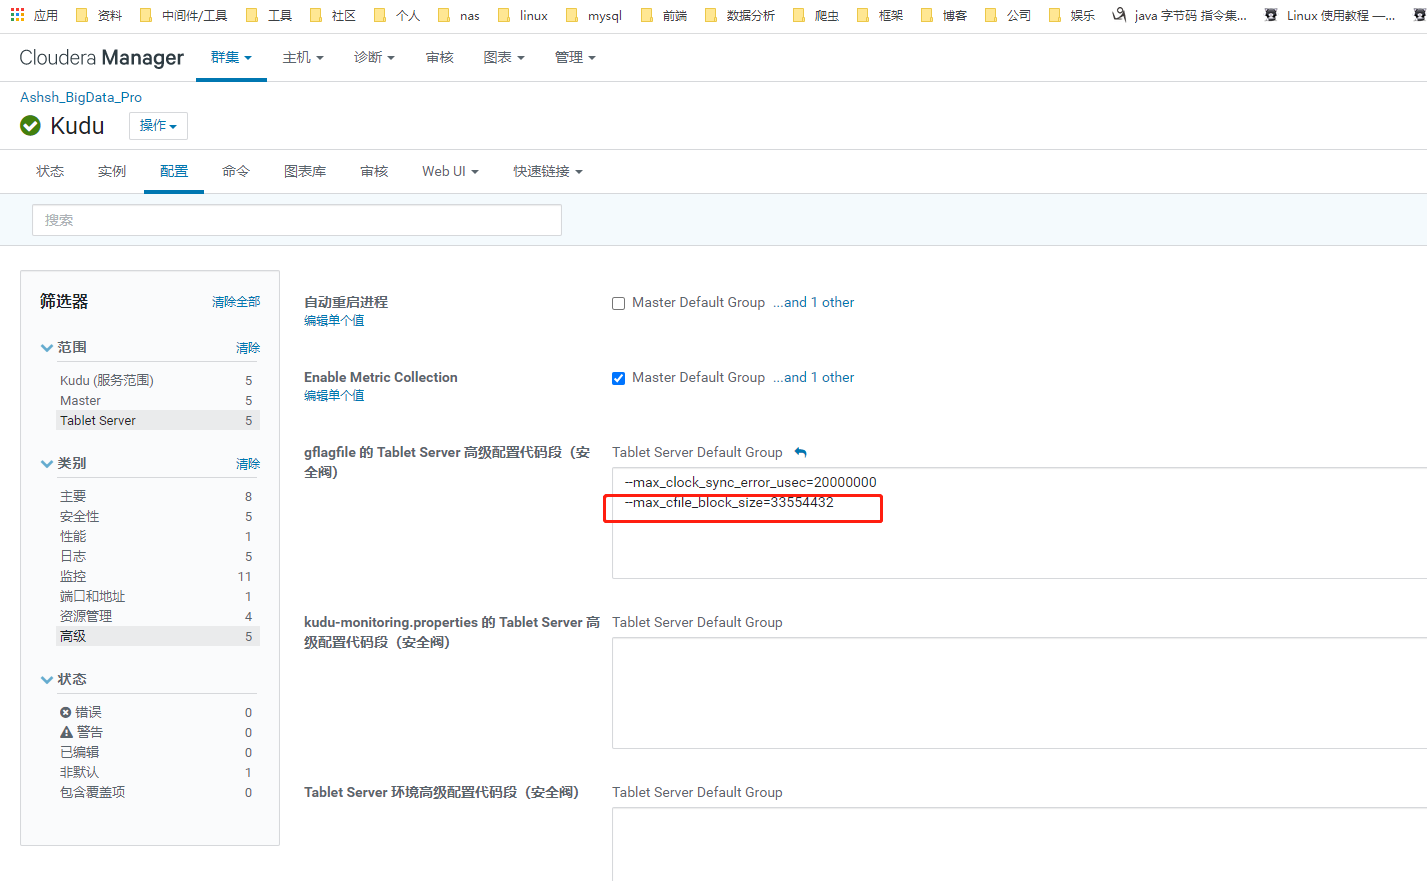Open the nas bookmark folder
1427x881 pixels.
(459, 15)
